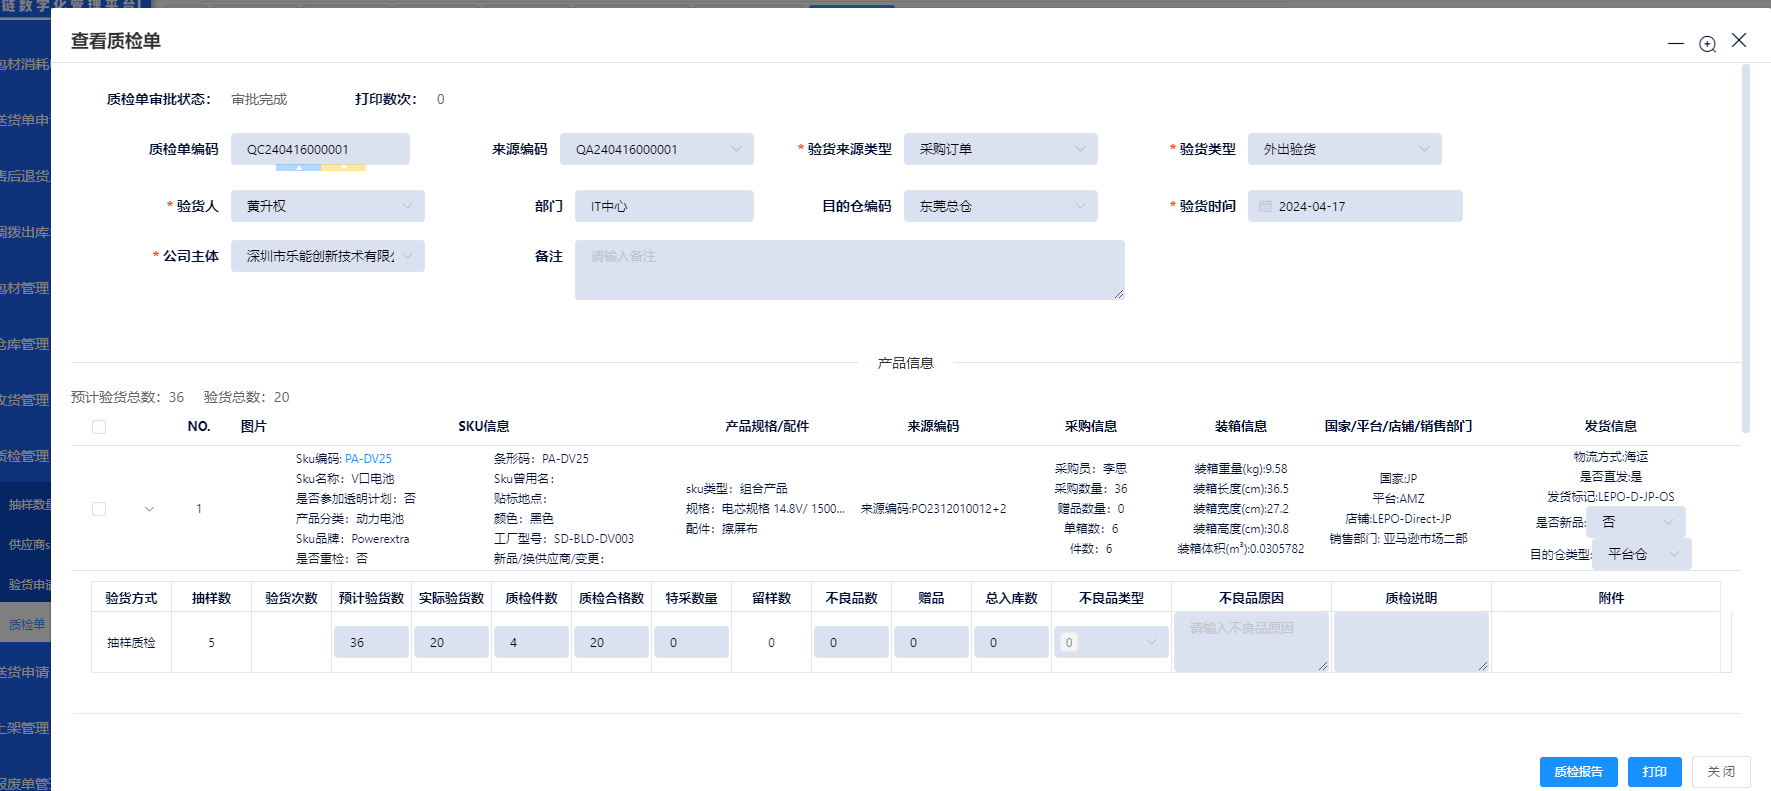
Task: Click the resize handle of 不良品原因 textarea
Action: [x=1322, y=665]
